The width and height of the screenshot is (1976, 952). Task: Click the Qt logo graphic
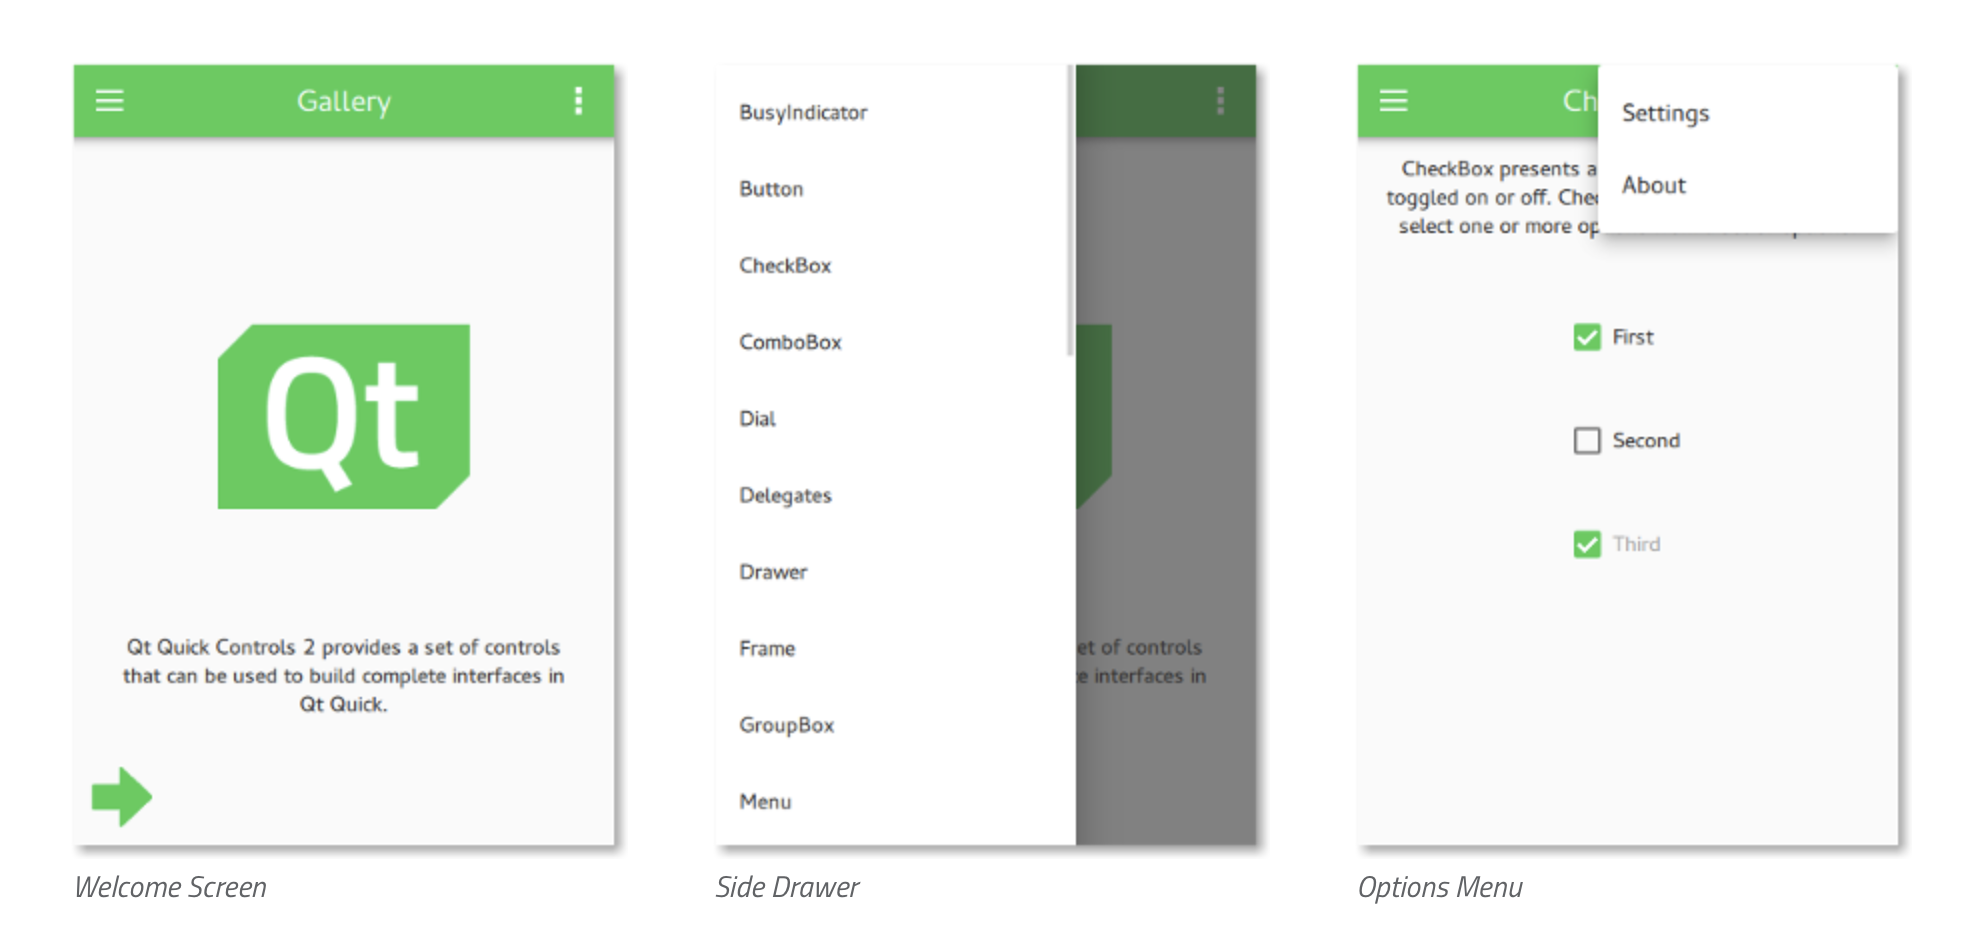pyautogui.click(x=343, y=416)
